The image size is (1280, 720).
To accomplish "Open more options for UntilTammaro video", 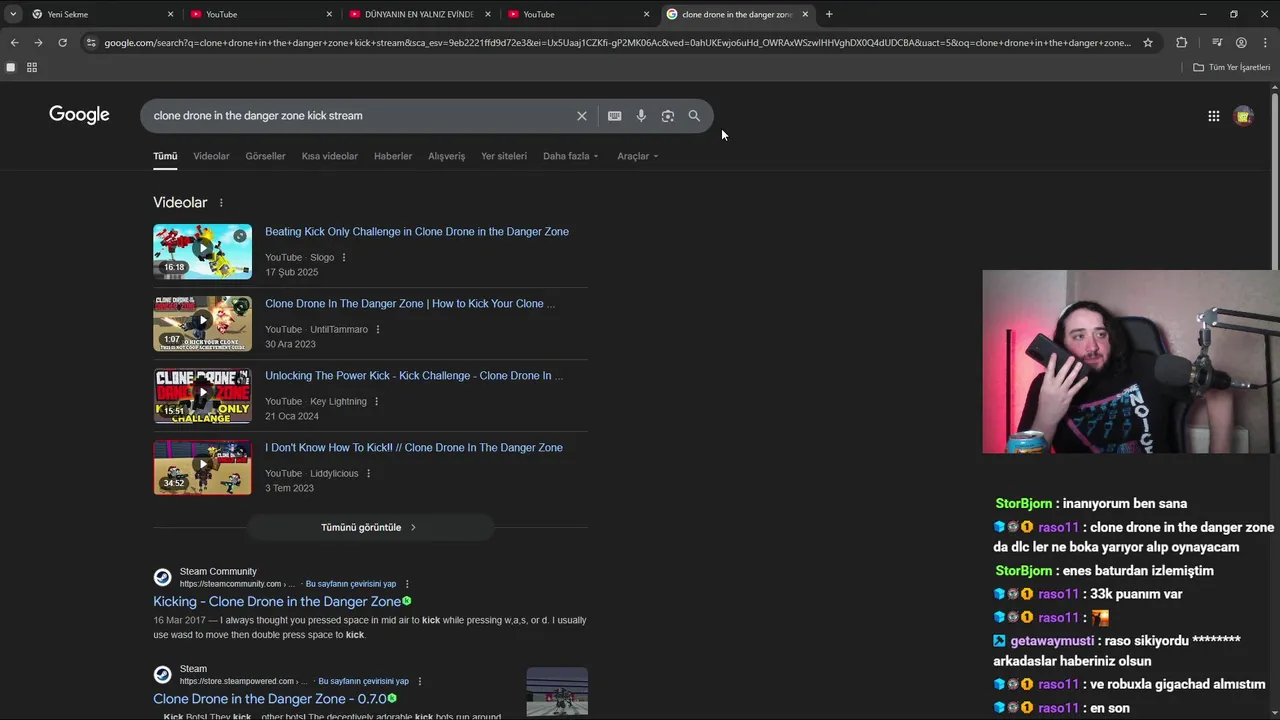I will click(x=377, y=330).
